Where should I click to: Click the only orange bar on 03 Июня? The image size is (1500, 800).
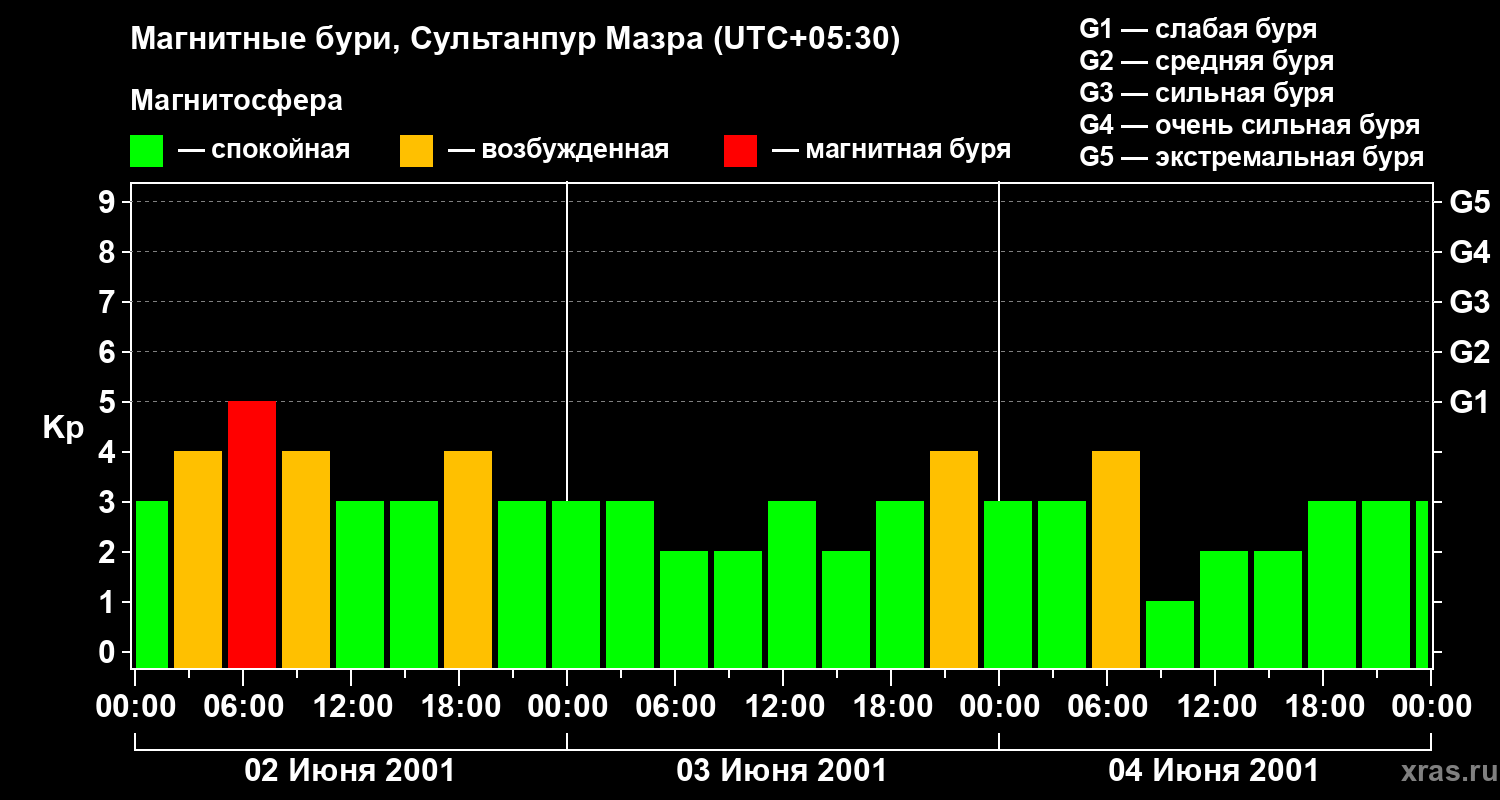[x=954, y=560]
